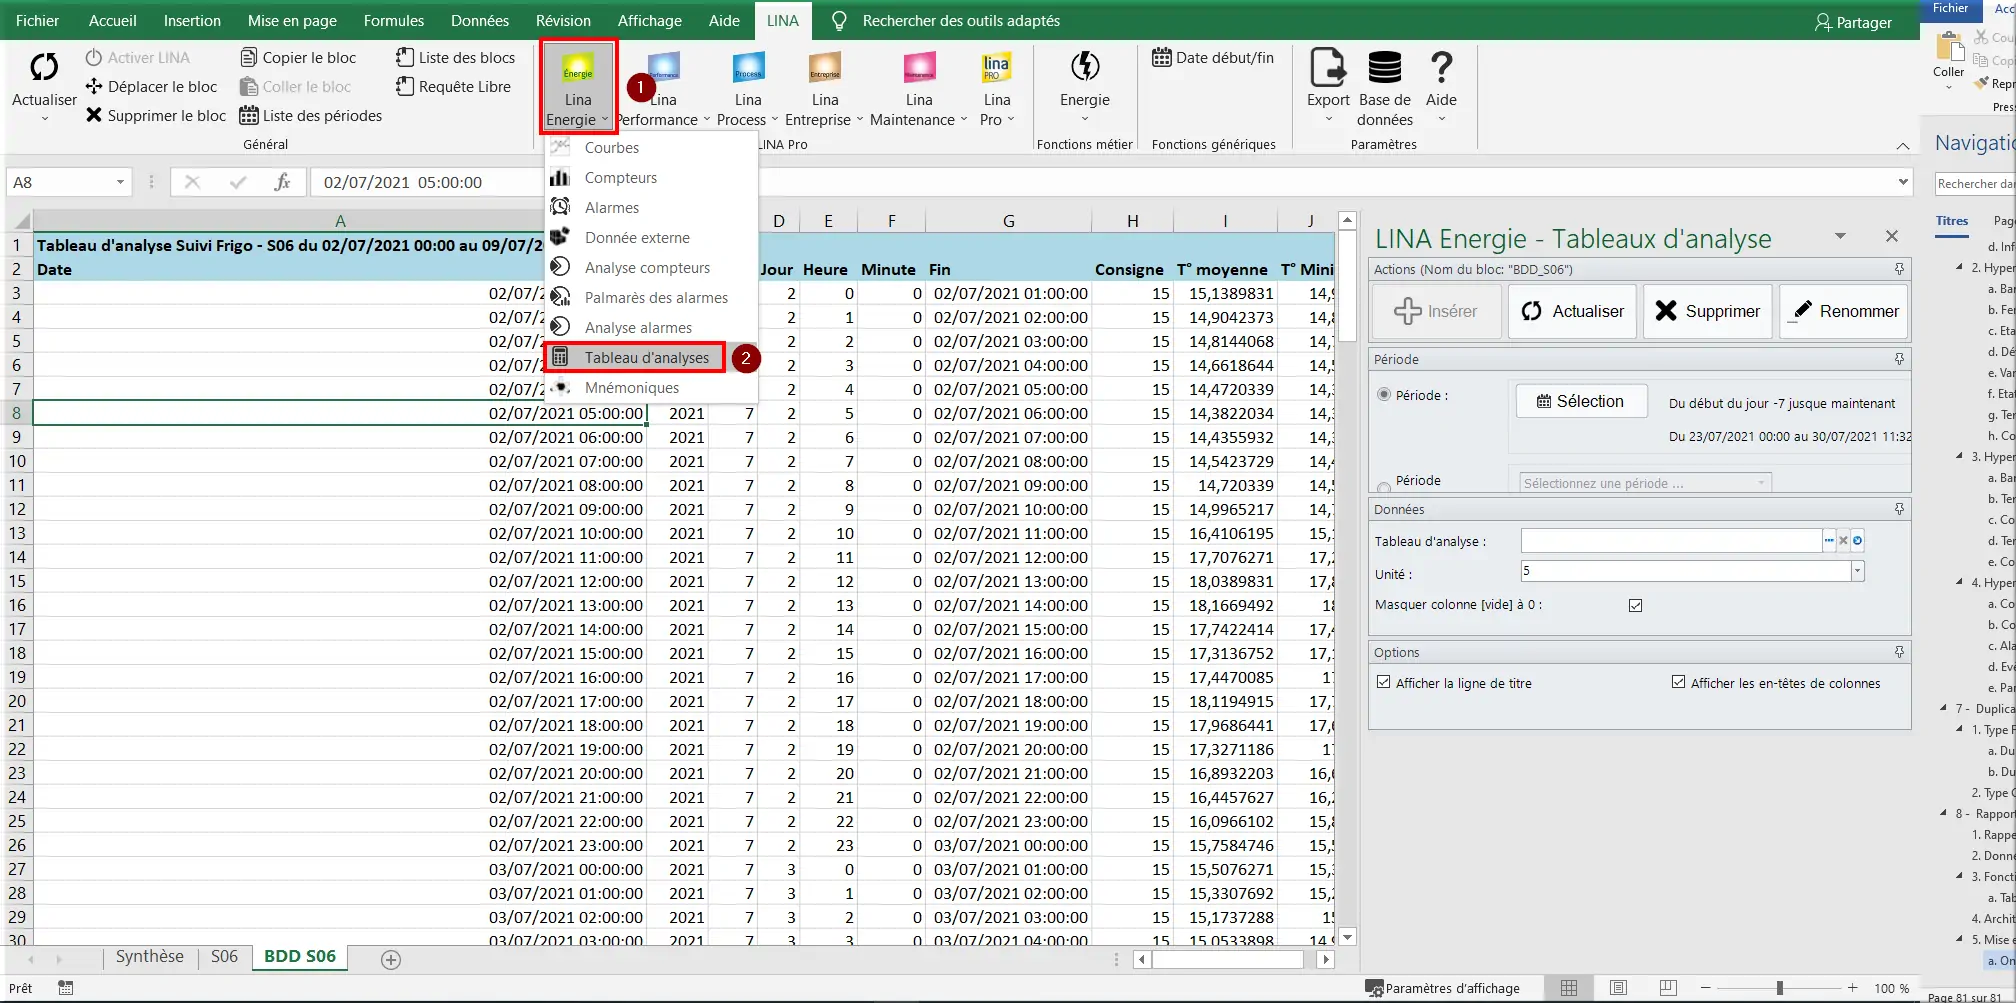Select Analyse compteurs menu entry
This screenshot has height=1003, width=2016.
pos(647,267)
